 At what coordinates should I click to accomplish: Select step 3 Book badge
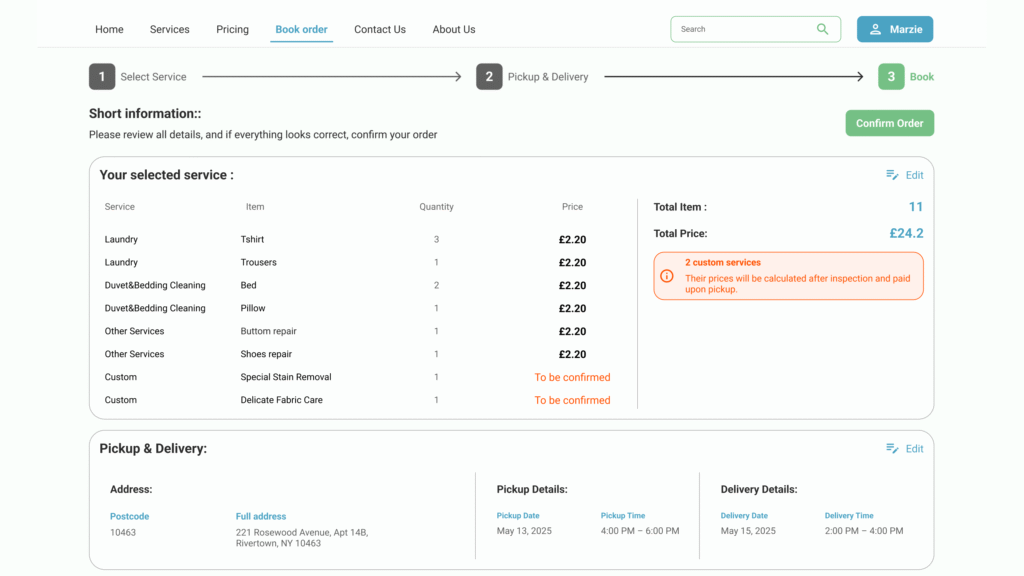tap(891, 77)
